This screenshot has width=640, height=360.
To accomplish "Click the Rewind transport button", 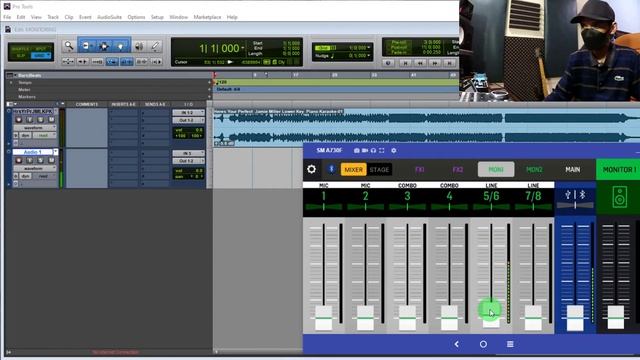I will click(x=420, y=63).
